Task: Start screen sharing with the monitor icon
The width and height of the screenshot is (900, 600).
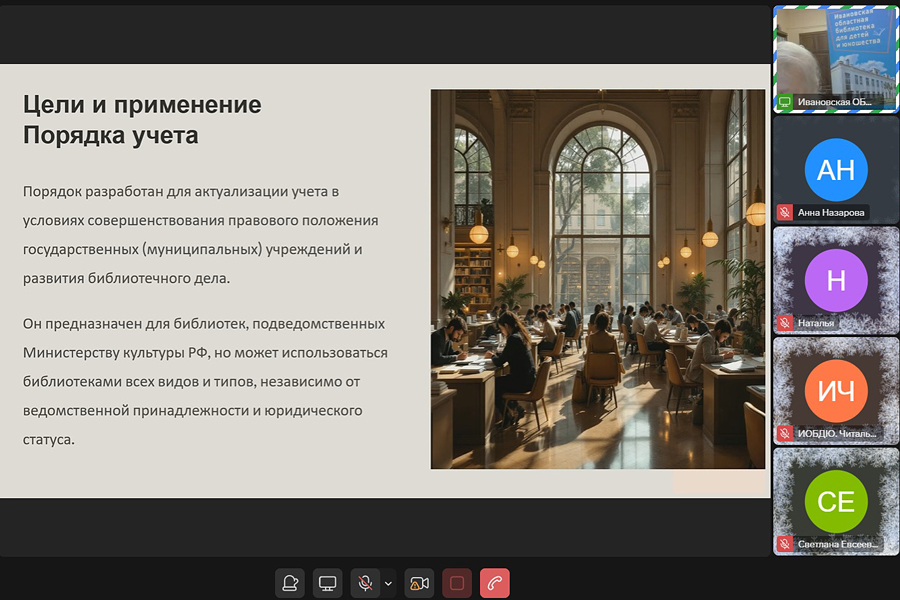Action: 327,583
